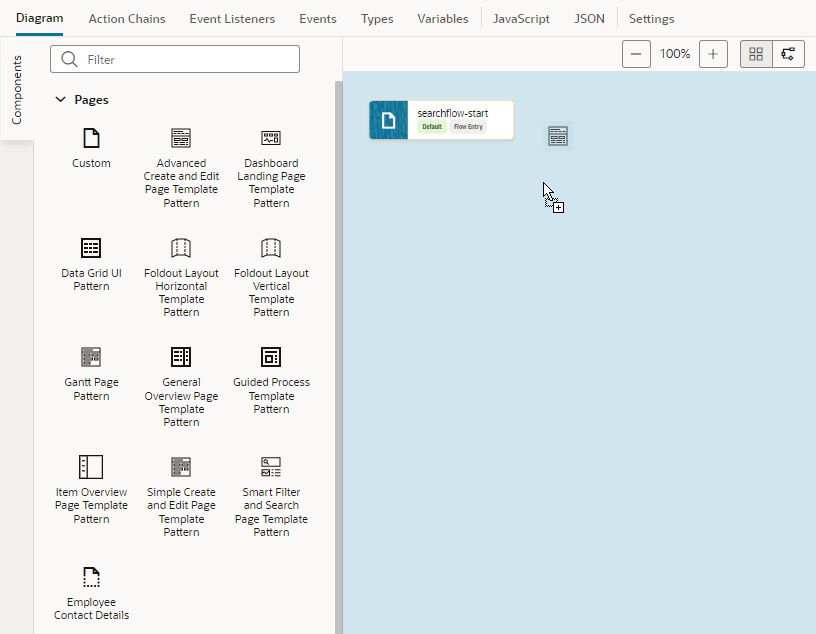Click the Employee Contact Details pattern icon
This screenshot has height=634, width=816.
[91, 577]
